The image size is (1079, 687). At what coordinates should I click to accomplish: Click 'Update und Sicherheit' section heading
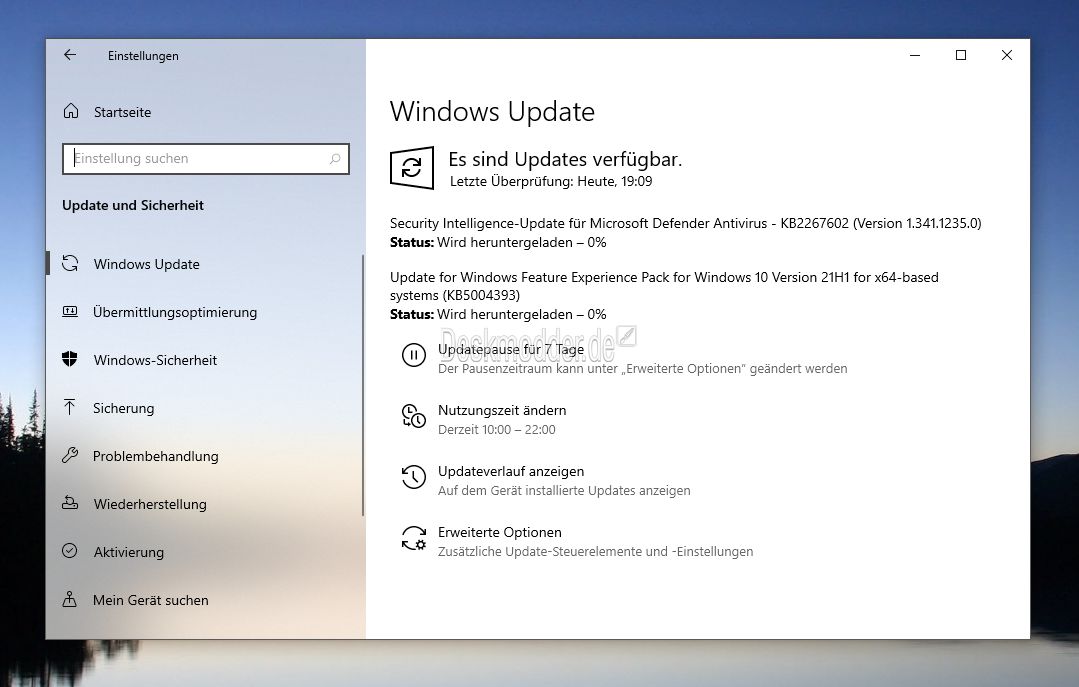(x=133, y=205)
